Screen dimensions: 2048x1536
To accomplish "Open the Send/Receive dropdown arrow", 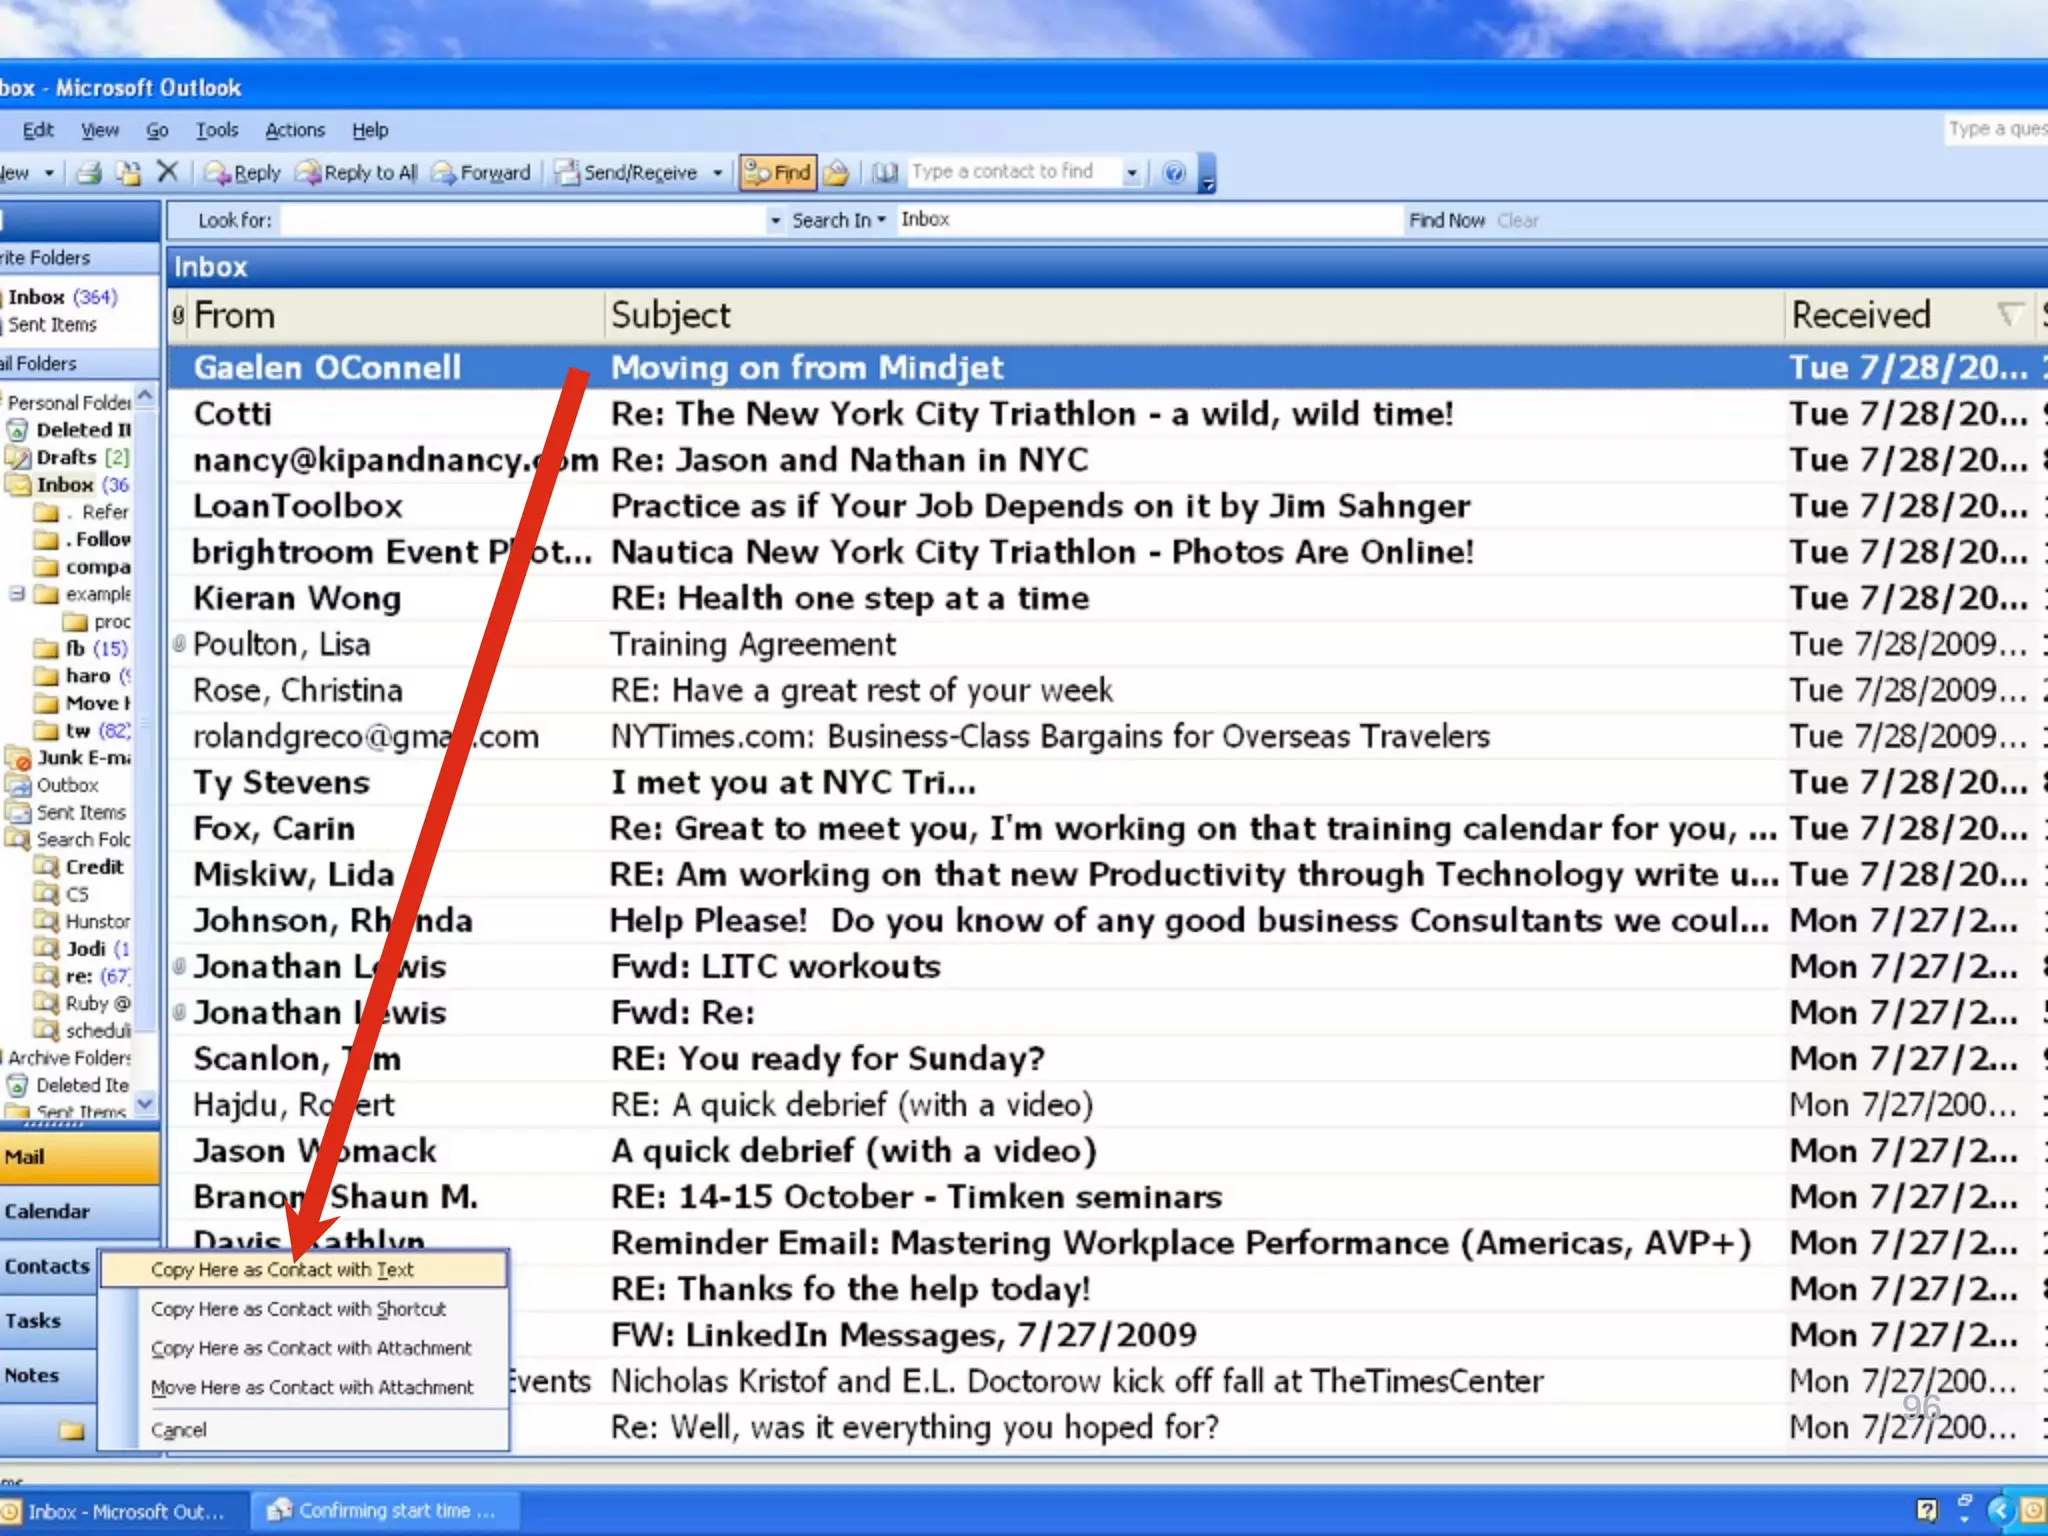I will [718, 173].
